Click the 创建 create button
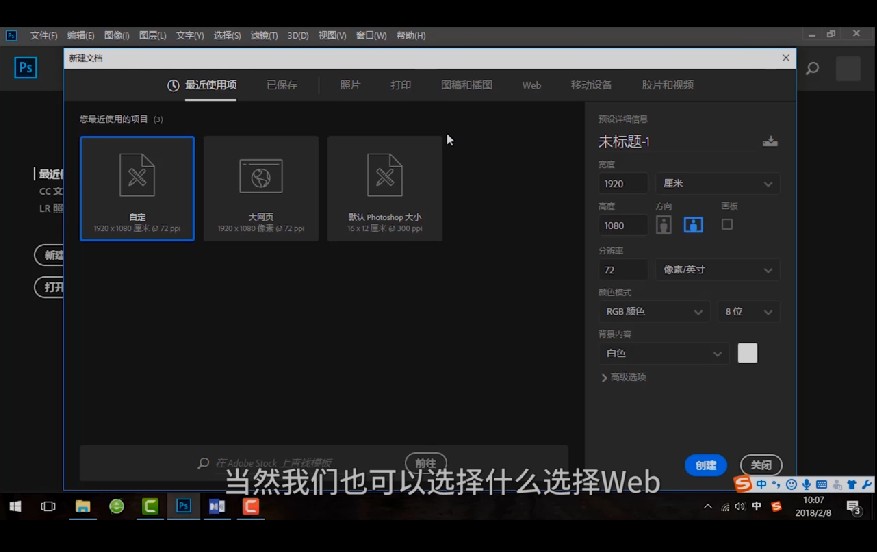The height and width of the screenshot is (552, 877). (x=706, y=465)
